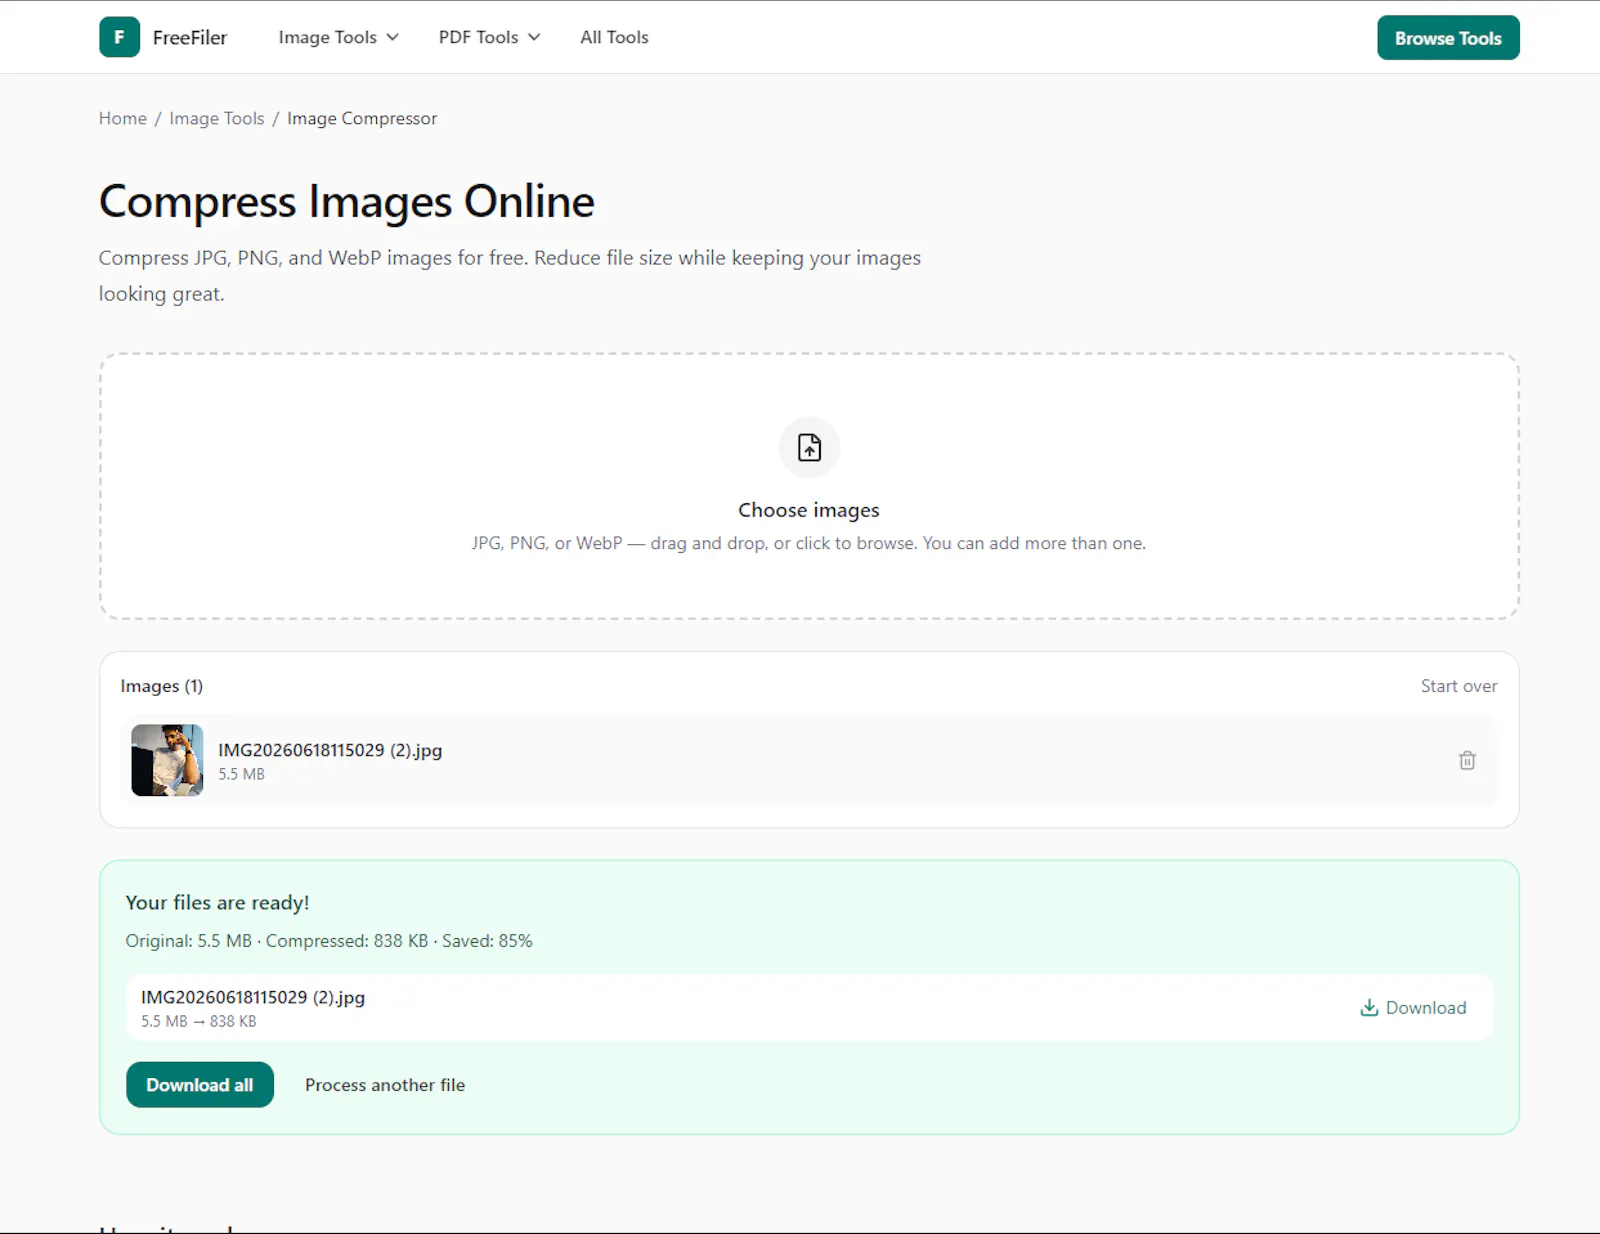Click the Images (1) heading
Screen dimensions: 1600x1234
(162, 686)
